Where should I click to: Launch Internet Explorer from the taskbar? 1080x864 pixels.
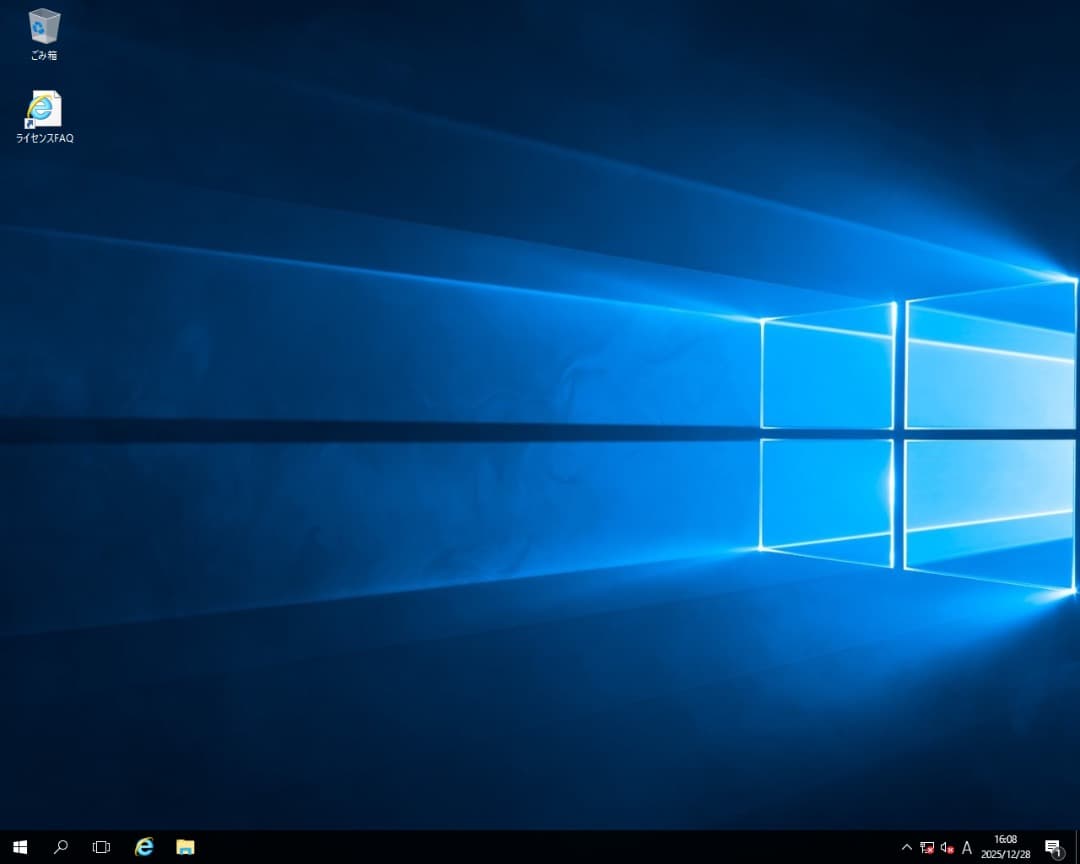click(x=144, y=847)
